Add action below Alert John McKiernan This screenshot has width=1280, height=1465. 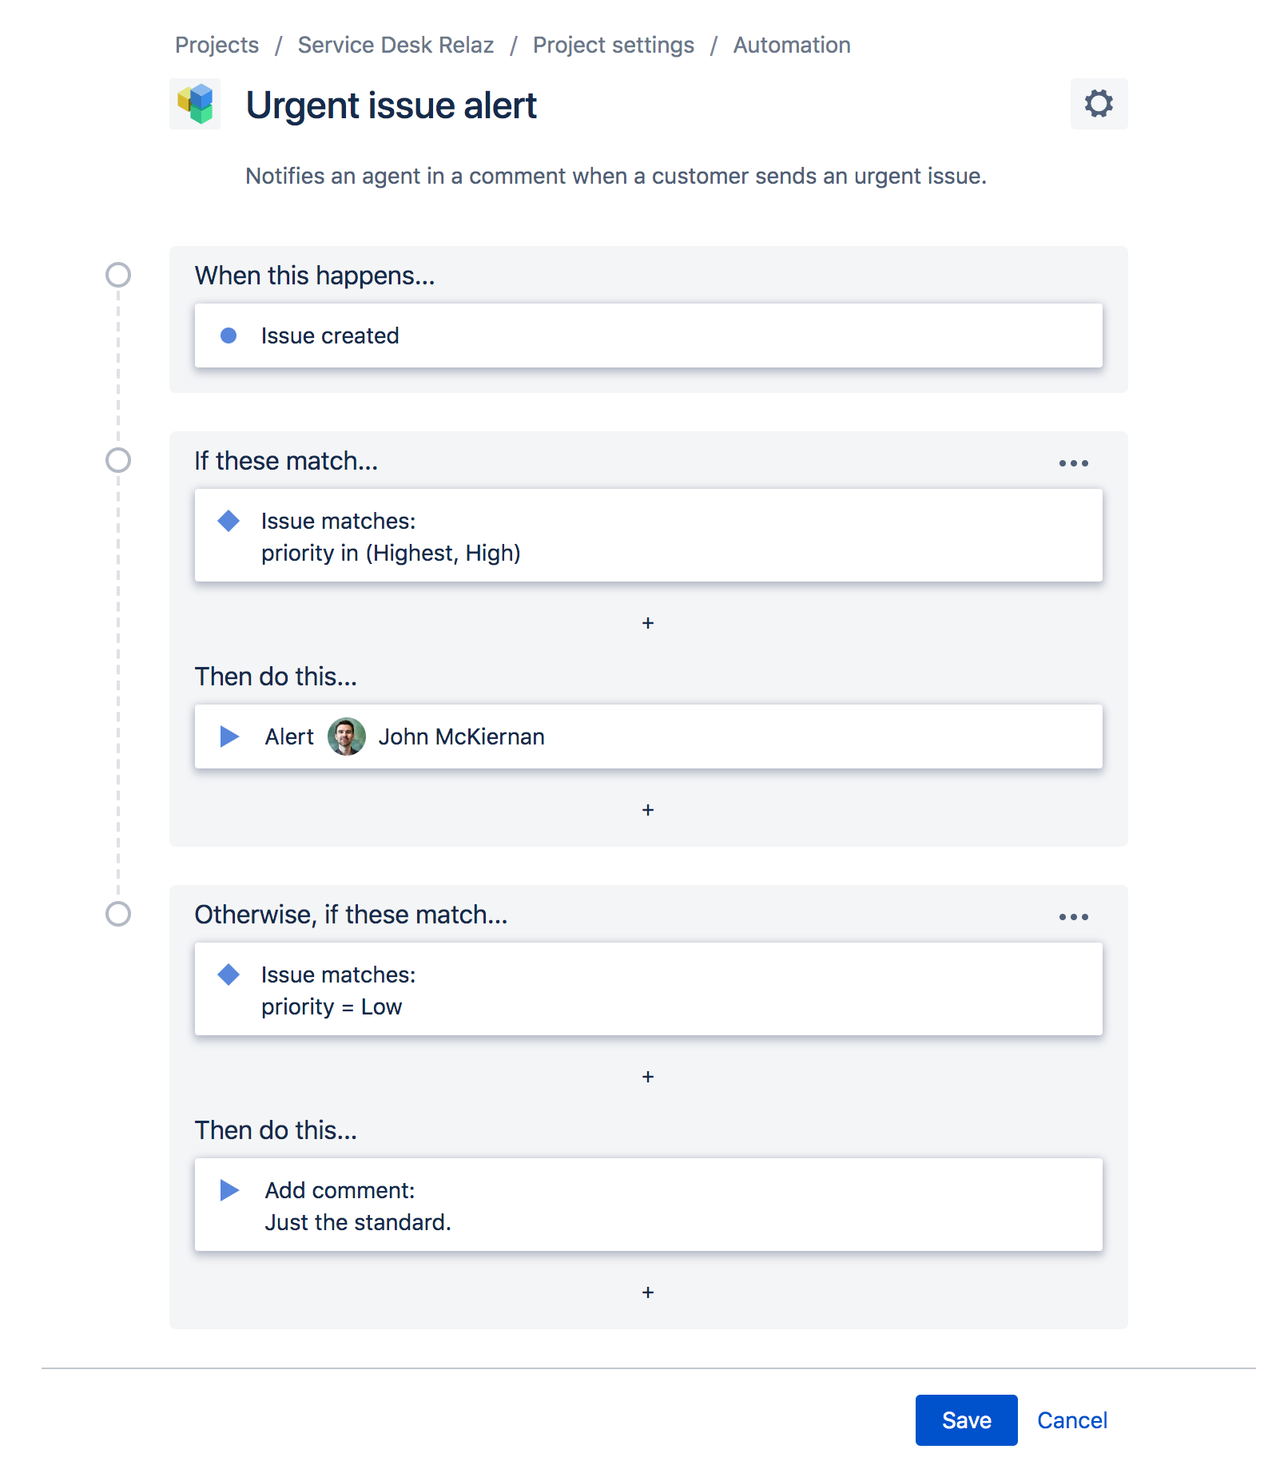pyautogui.click(x=648, y=810)
